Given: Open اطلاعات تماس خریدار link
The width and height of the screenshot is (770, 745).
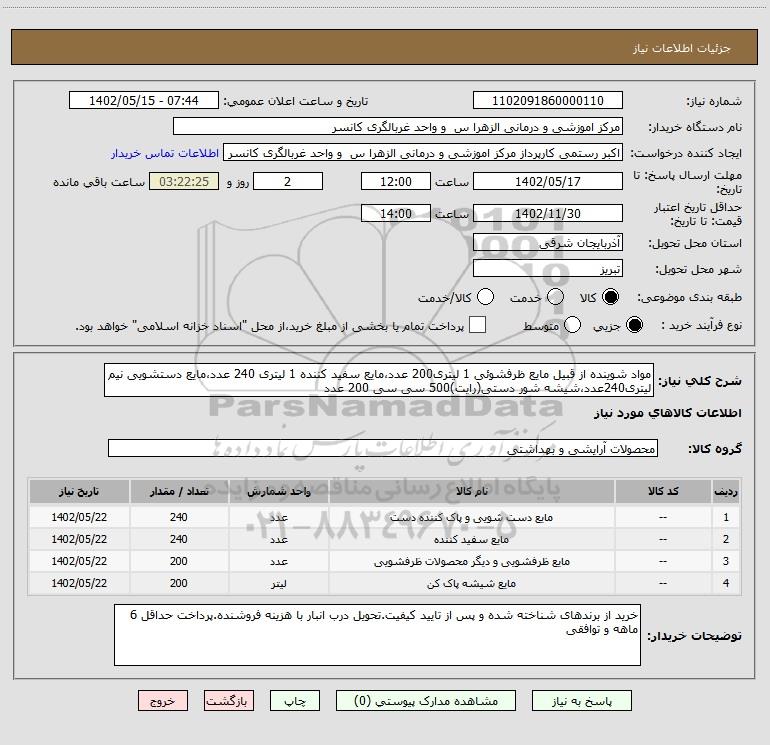Looking at the screenshot, I should click(x=165, y=153).
